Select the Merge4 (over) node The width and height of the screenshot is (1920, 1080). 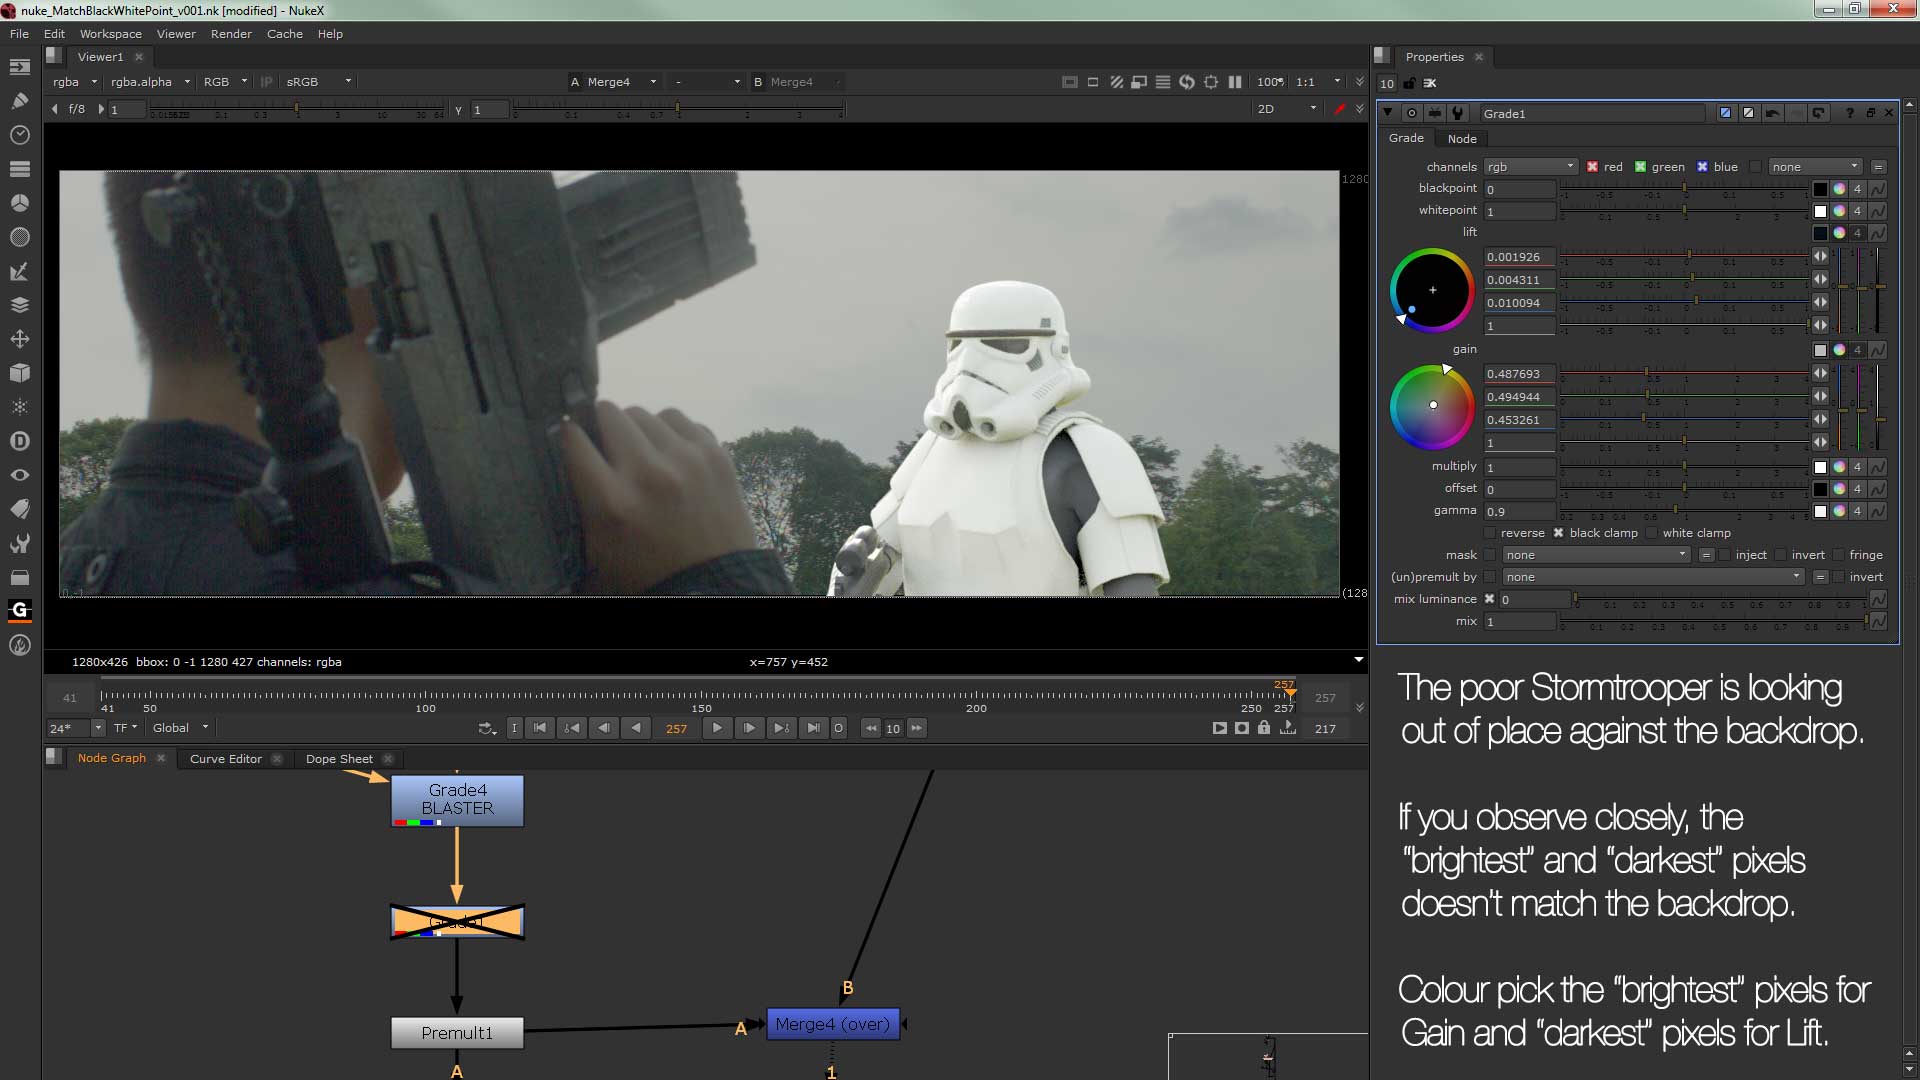click(x=832, y=1024)
